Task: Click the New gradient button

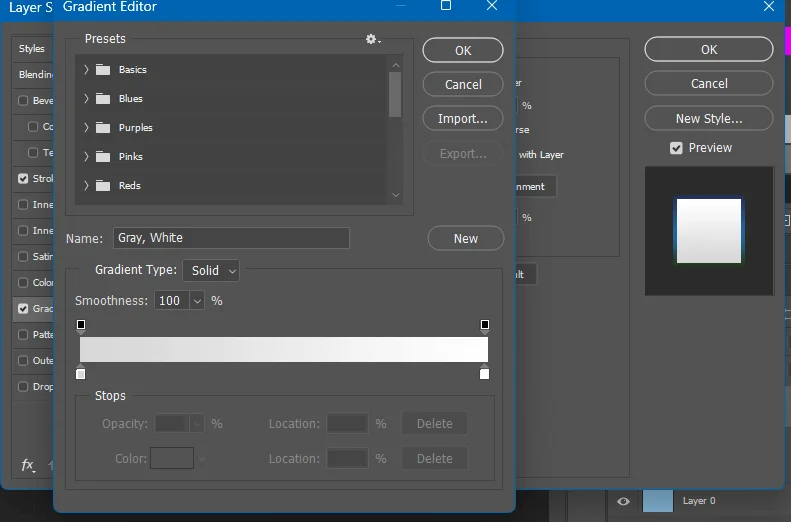Action: coord(465,238)
